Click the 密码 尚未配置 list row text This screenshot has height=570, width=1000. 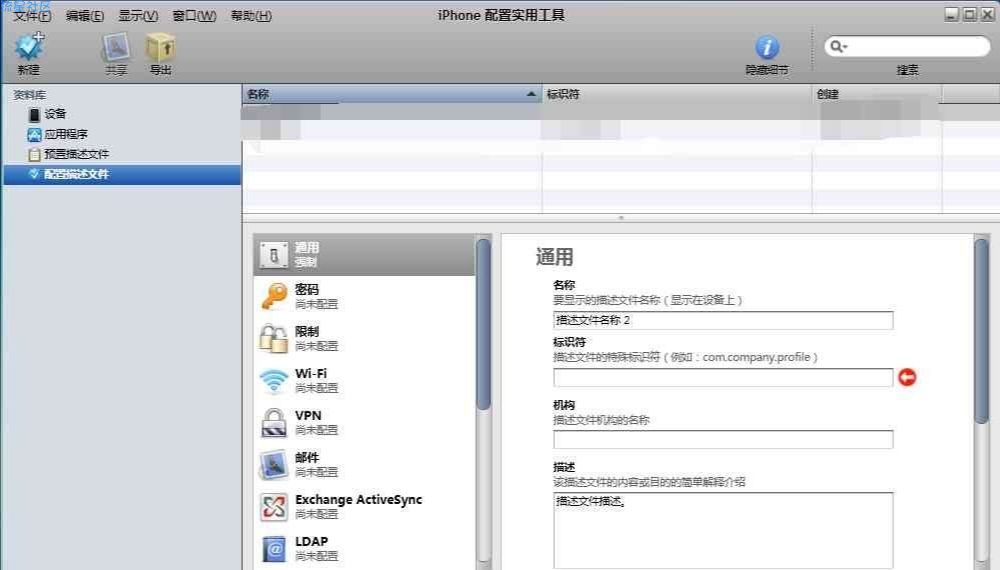(317, 296)
